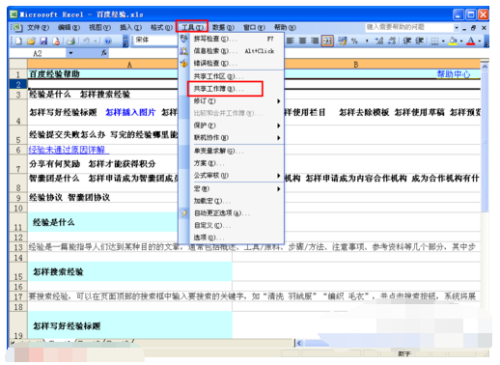Click the 怎样插入图片 blue link
This screenshot has height=365, width=500.
coord(130,112)
